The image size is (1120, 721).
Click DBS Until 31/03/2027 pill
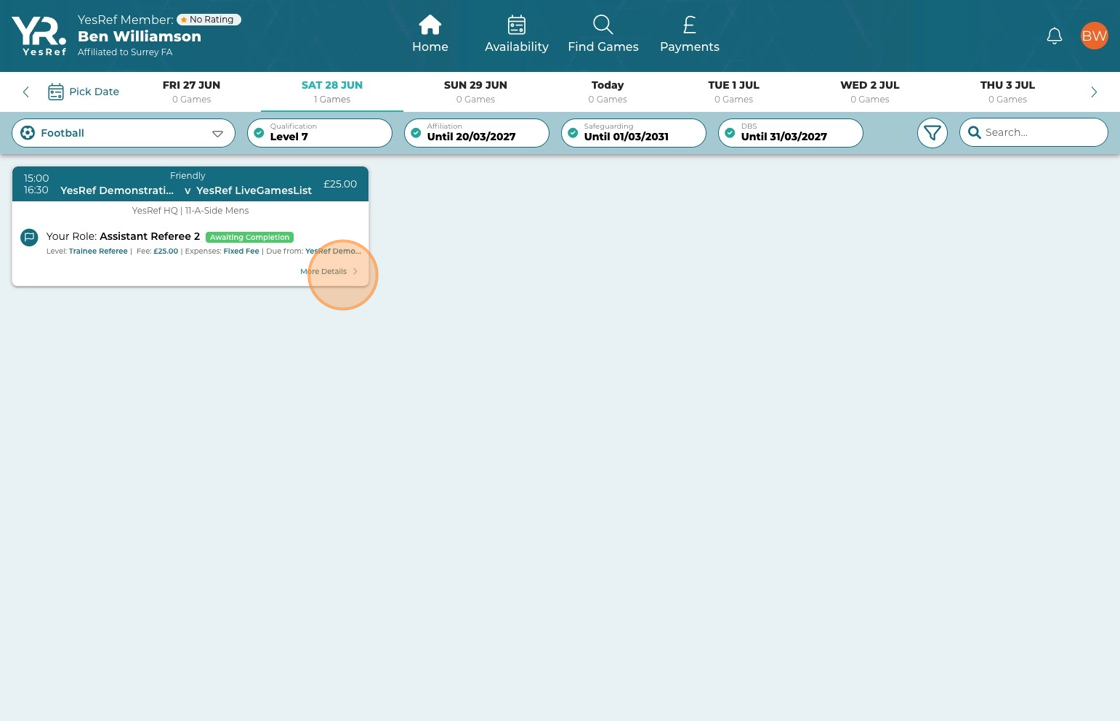point(791,133)
